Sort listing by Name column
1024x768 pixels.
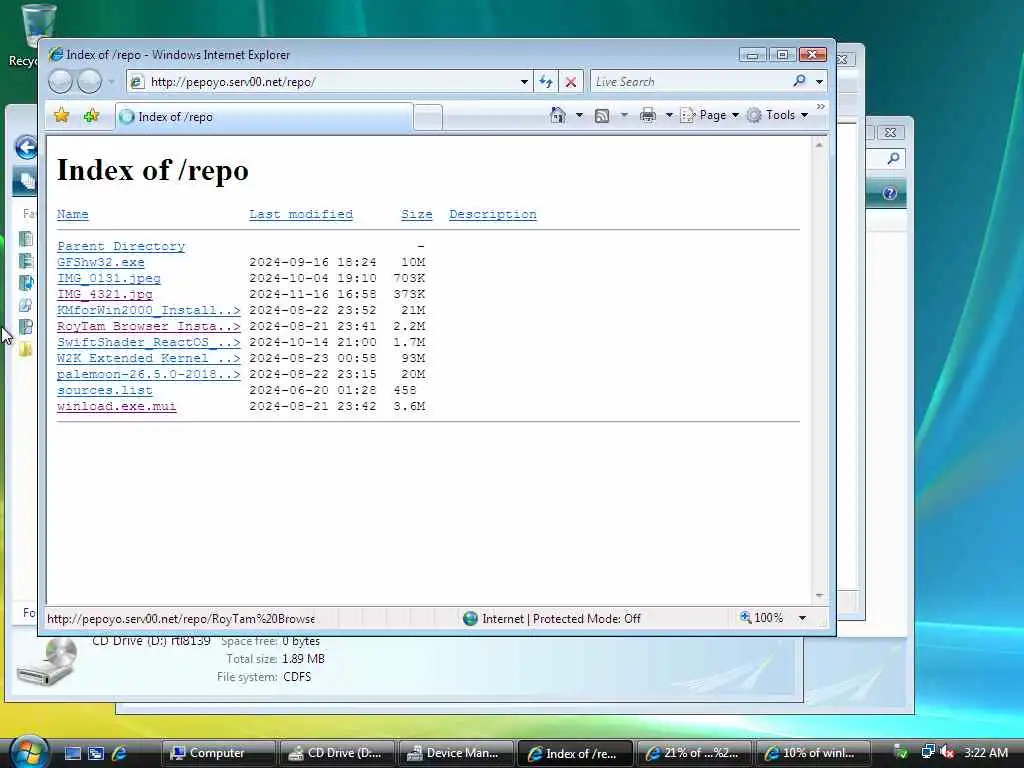point(72,214)
